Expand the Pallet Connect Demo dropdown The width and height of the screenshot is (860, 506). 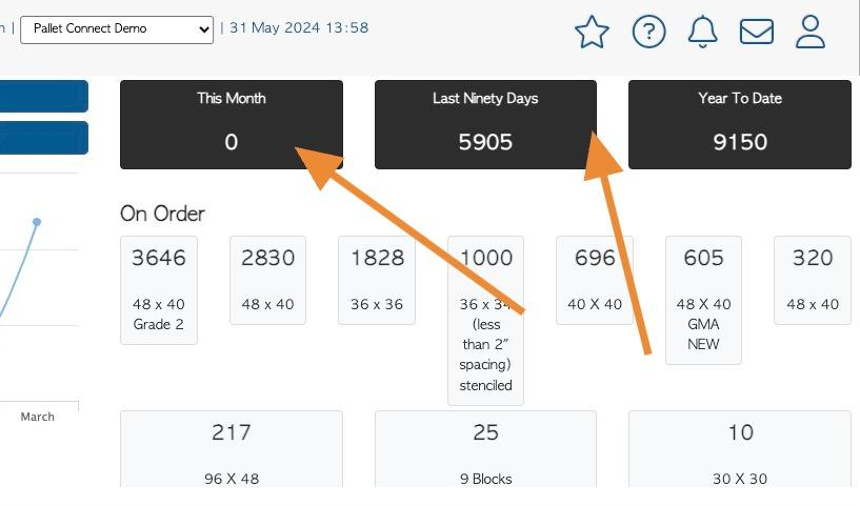click(117, 30)
